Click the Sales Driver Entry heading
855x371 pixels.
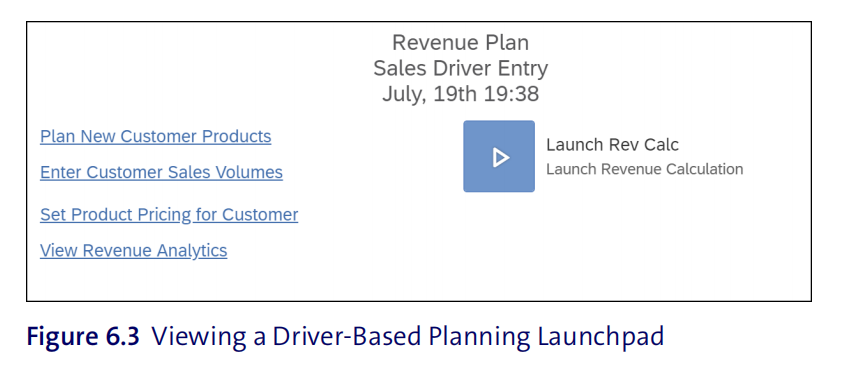tap(460, 68)
